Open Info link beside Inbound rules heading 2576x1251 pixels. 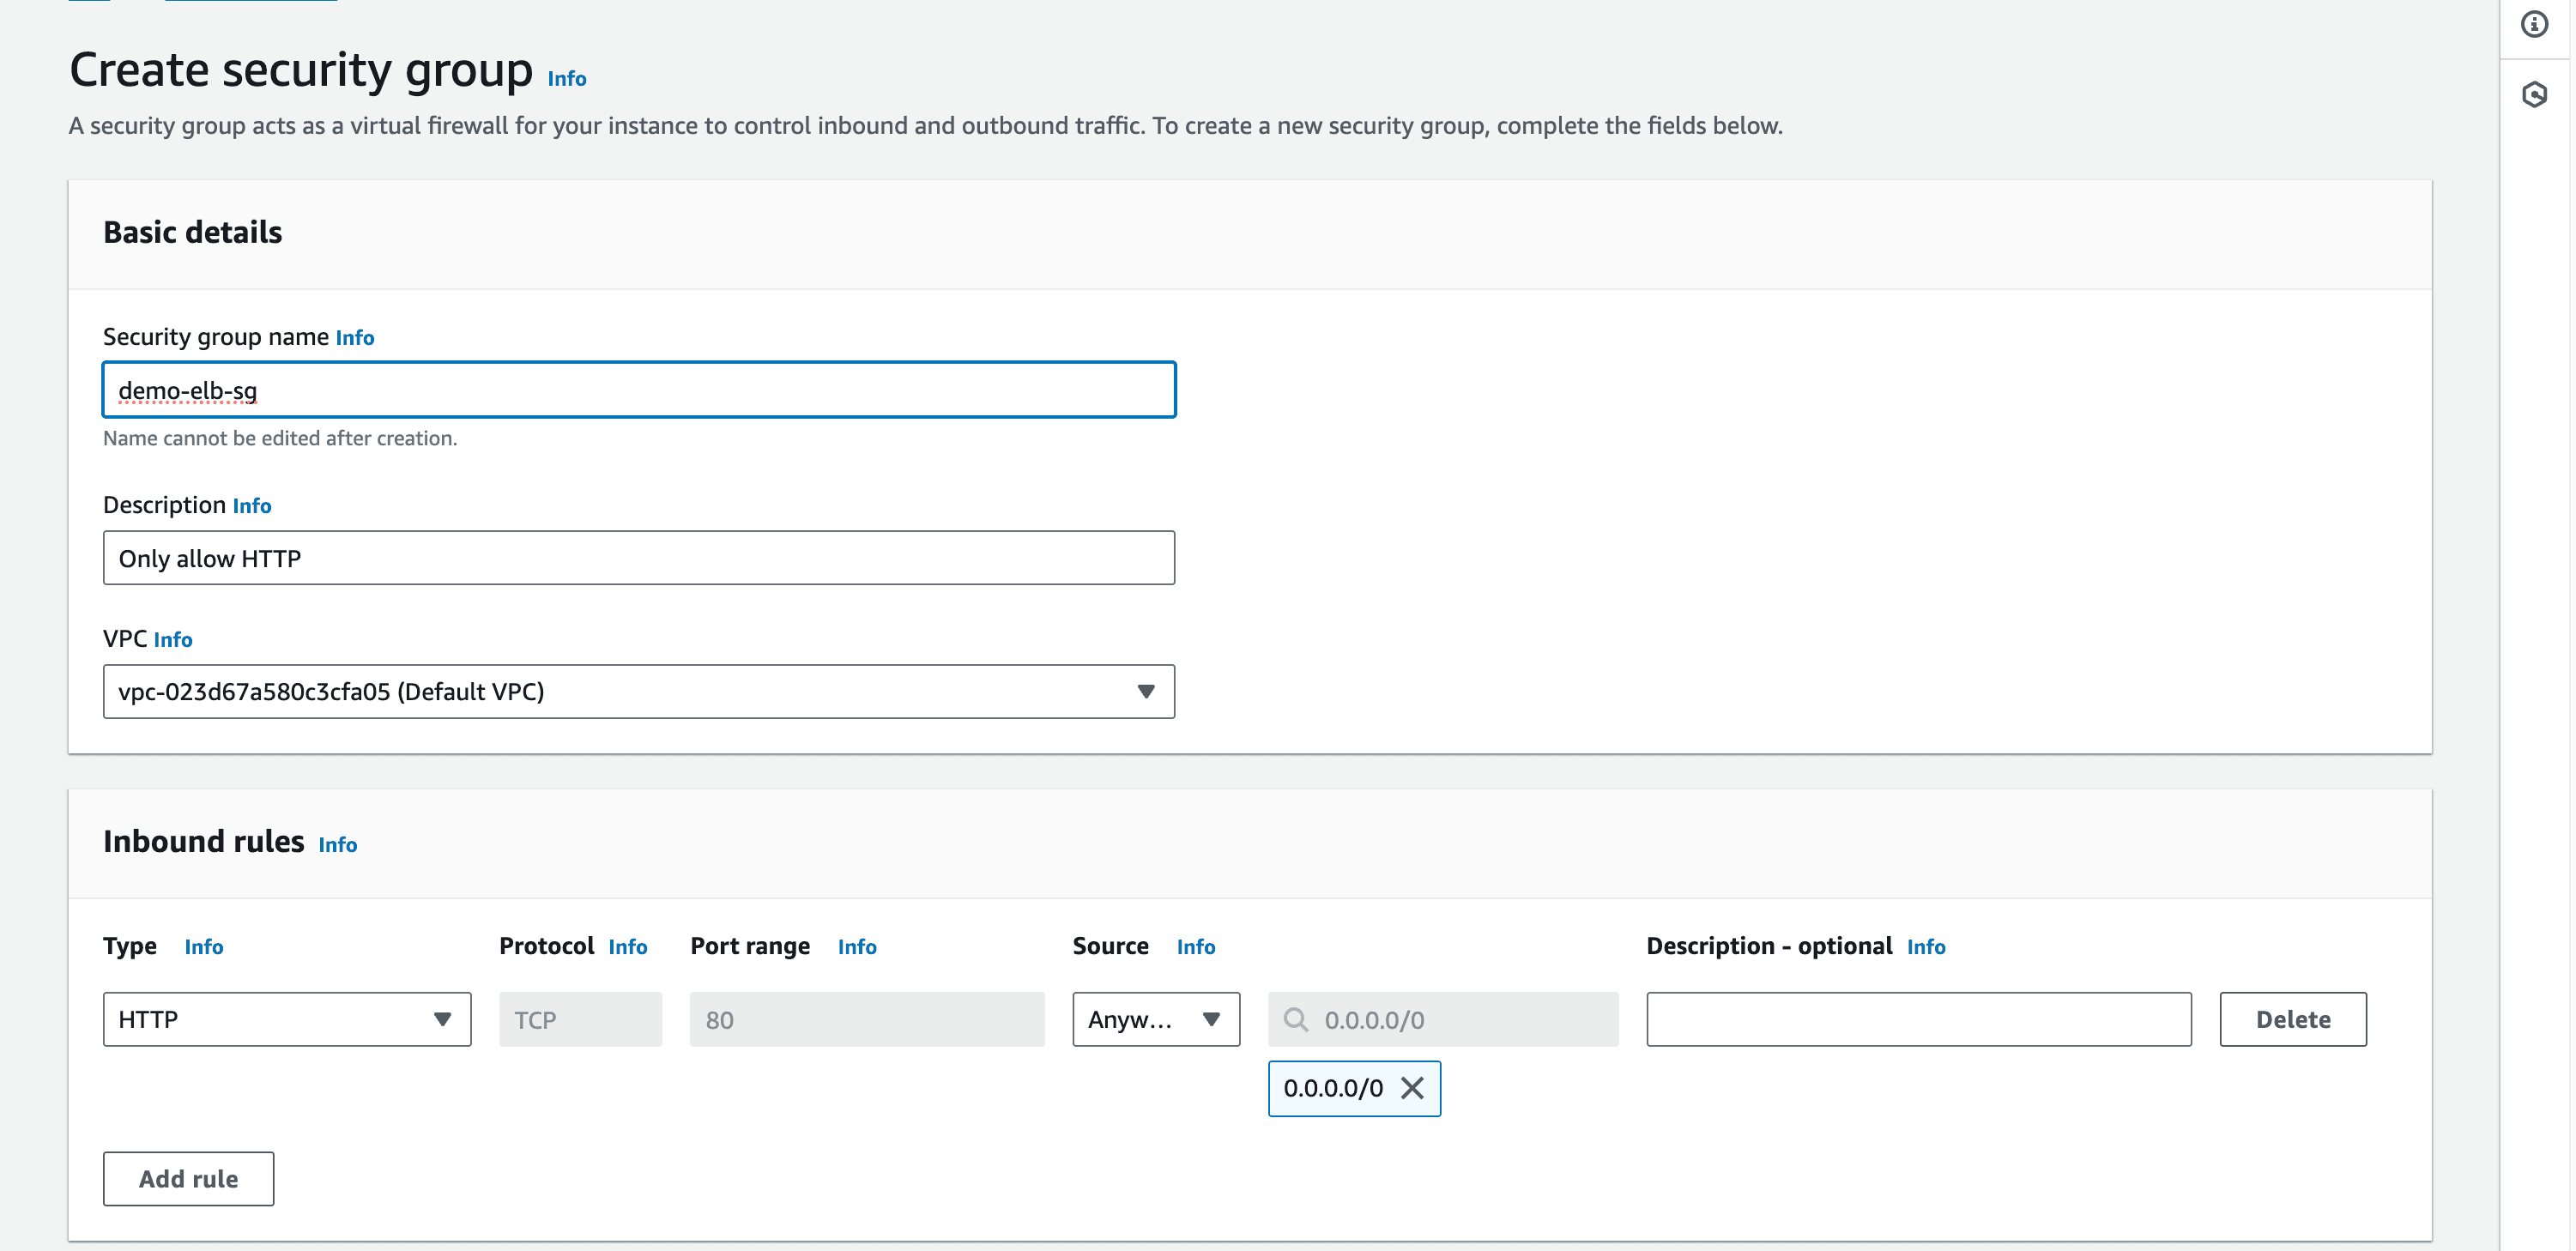(x=337, y=845)
